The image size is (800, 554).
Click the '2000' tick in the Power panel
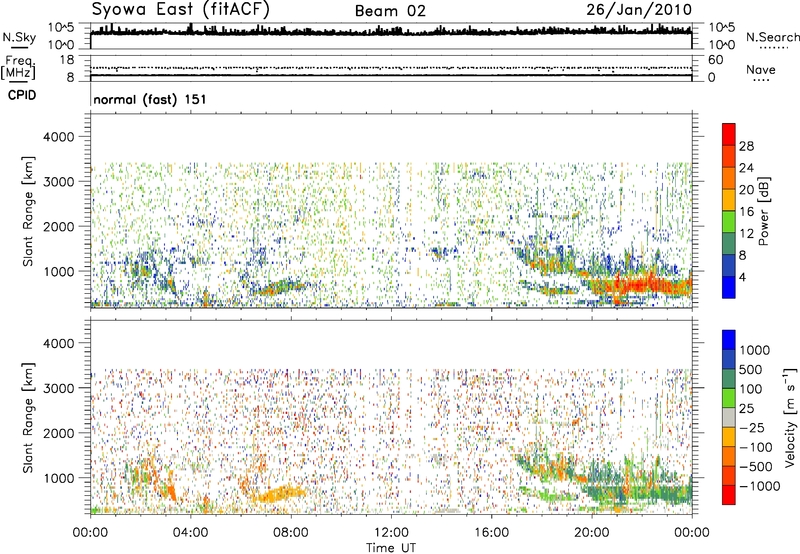tap(58, 226)
